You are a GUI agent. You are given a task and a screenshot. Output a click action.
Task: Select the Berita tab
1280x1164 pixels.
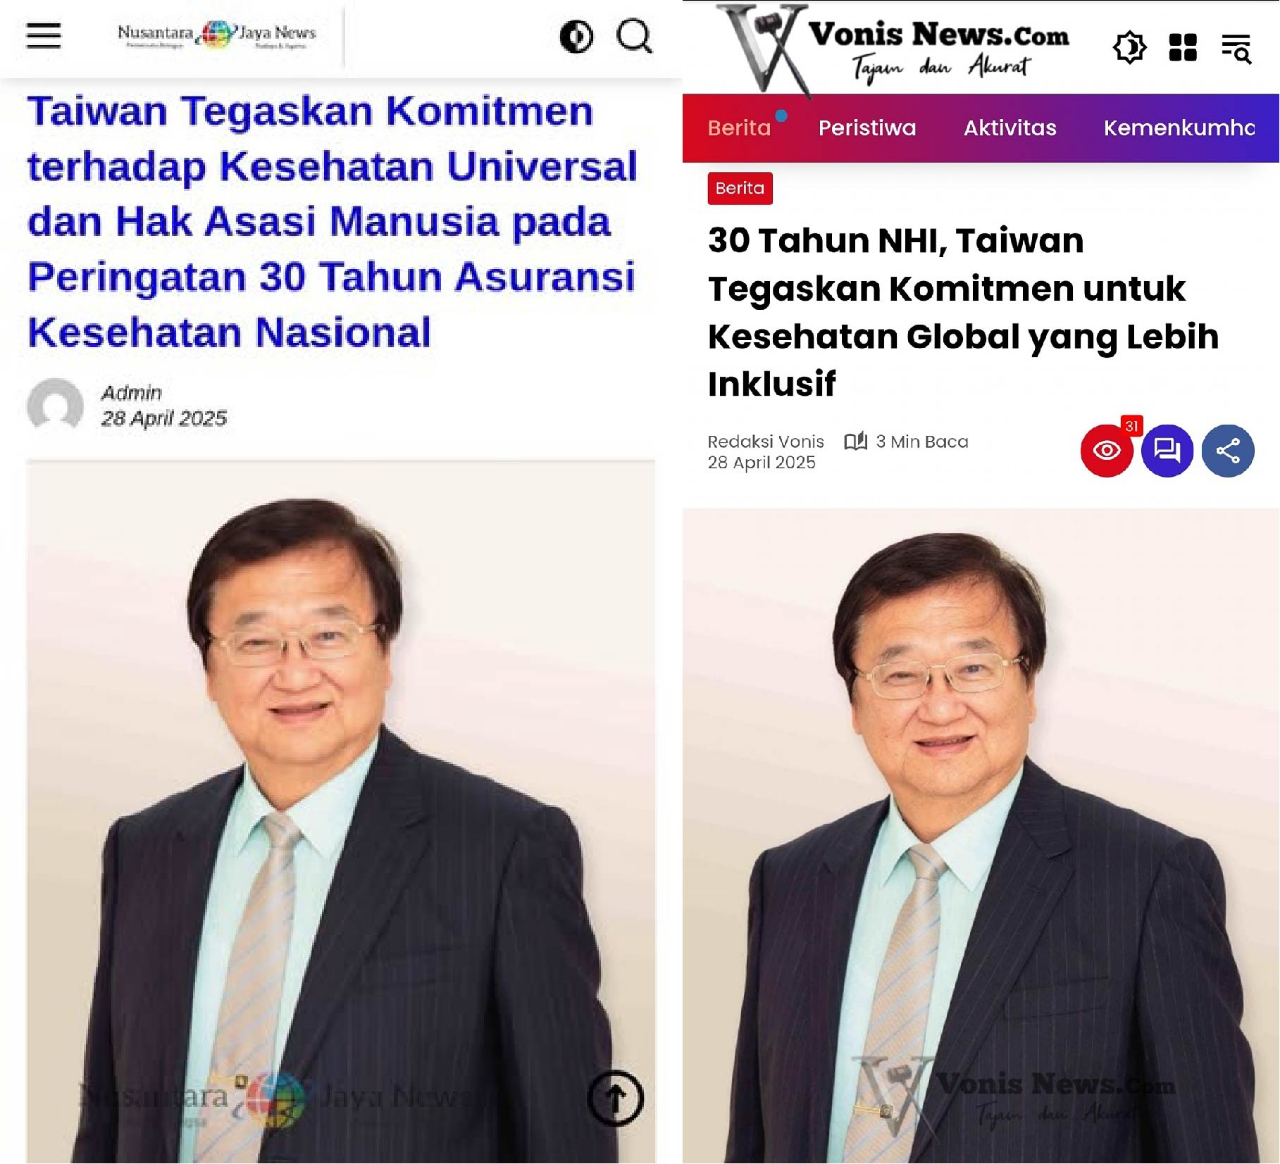click(739, 128)
